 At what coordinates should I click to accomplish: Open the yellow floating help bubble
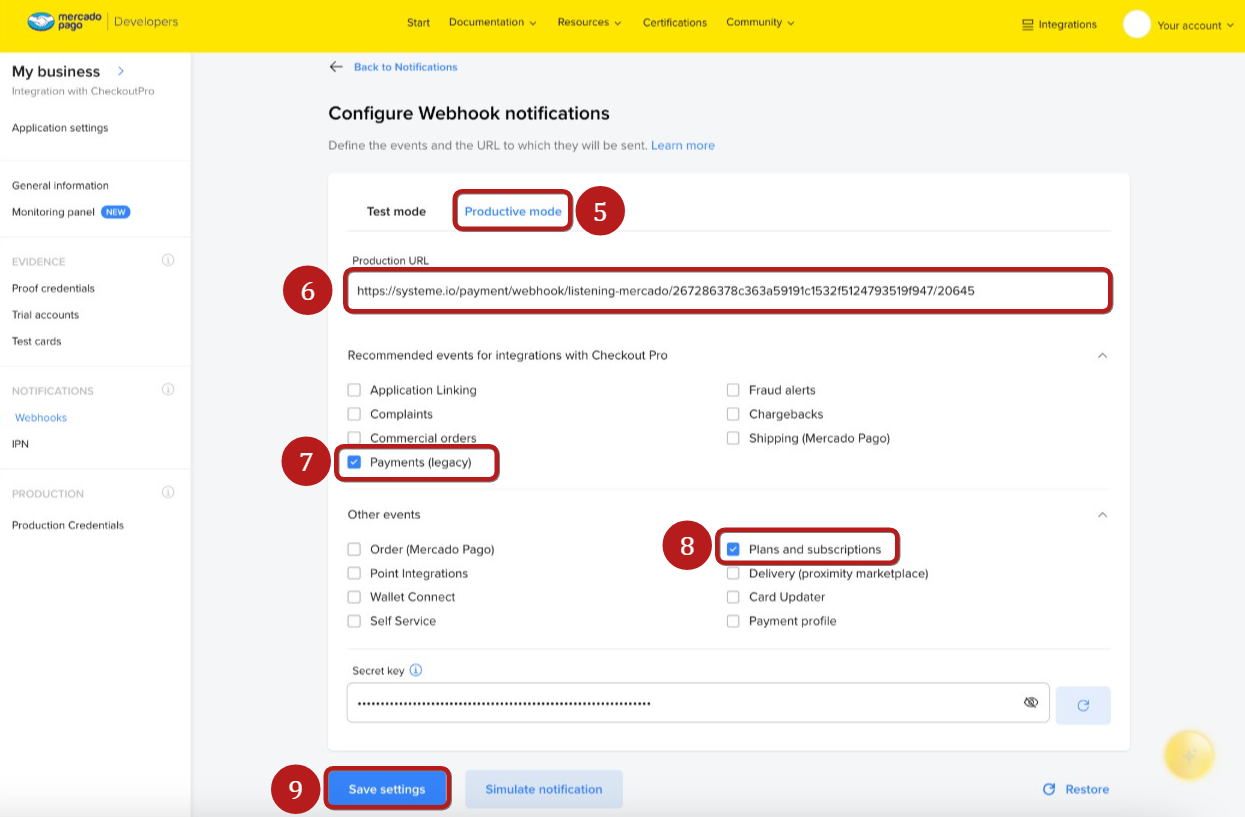(x=1189, y=755)
